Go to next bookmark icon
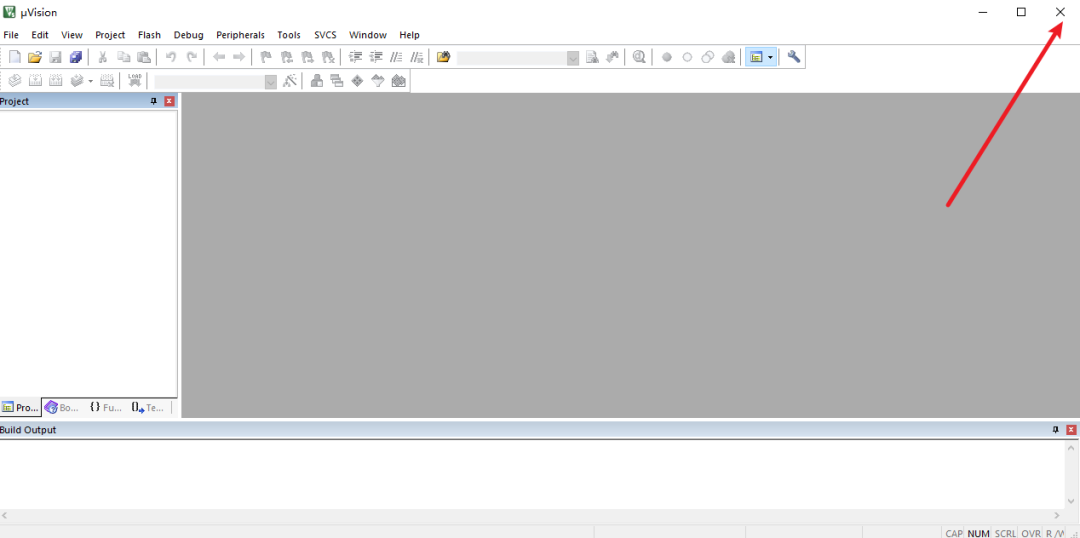 (307, 57)
